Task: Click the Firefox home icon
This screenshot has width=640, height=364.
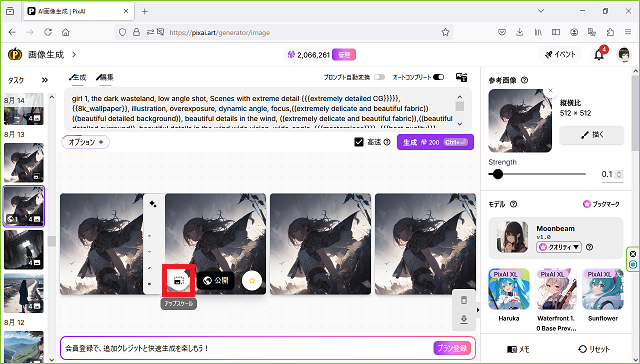Action: click(66, 32)
